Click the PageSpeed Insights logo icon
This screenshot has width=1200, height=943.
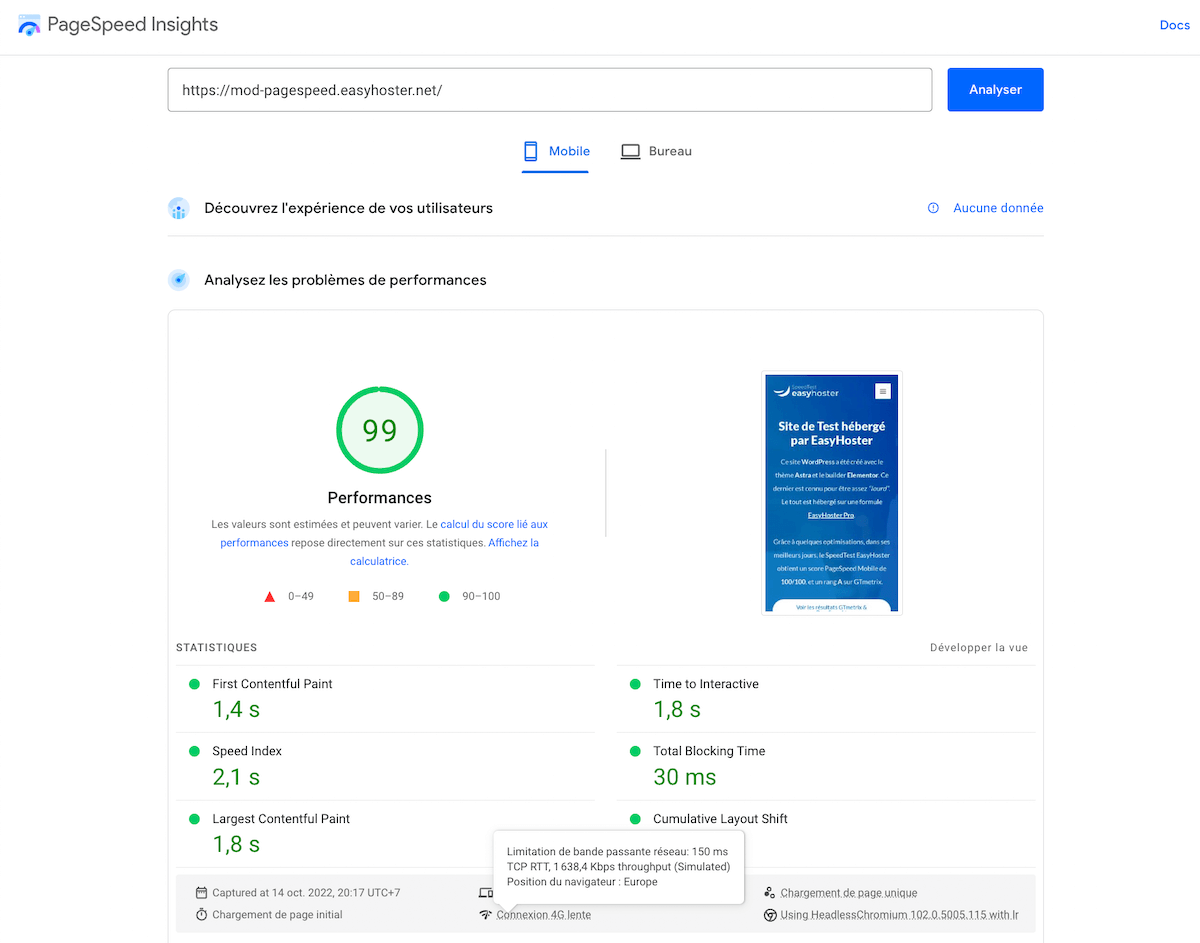coord(29,24)
